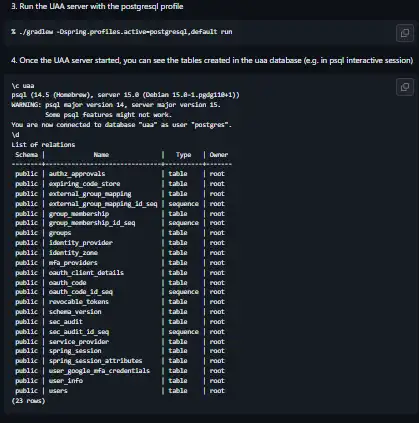
Task: Click the psql 14.5 Homebrew version line
Action: (x=125, y=95)
